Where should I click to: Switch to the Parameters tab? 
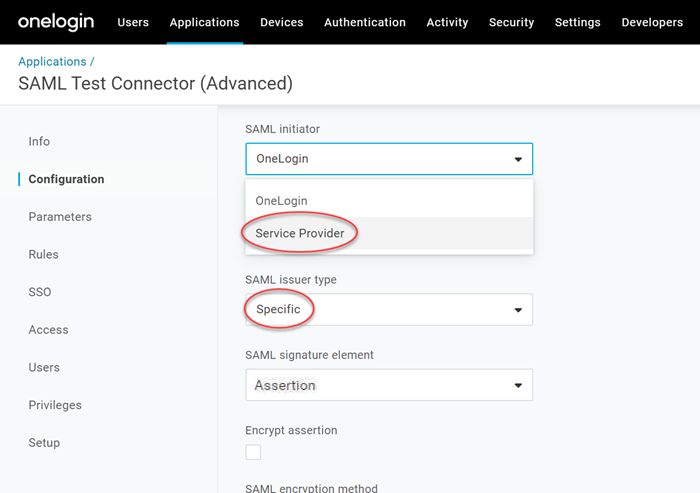60,217
